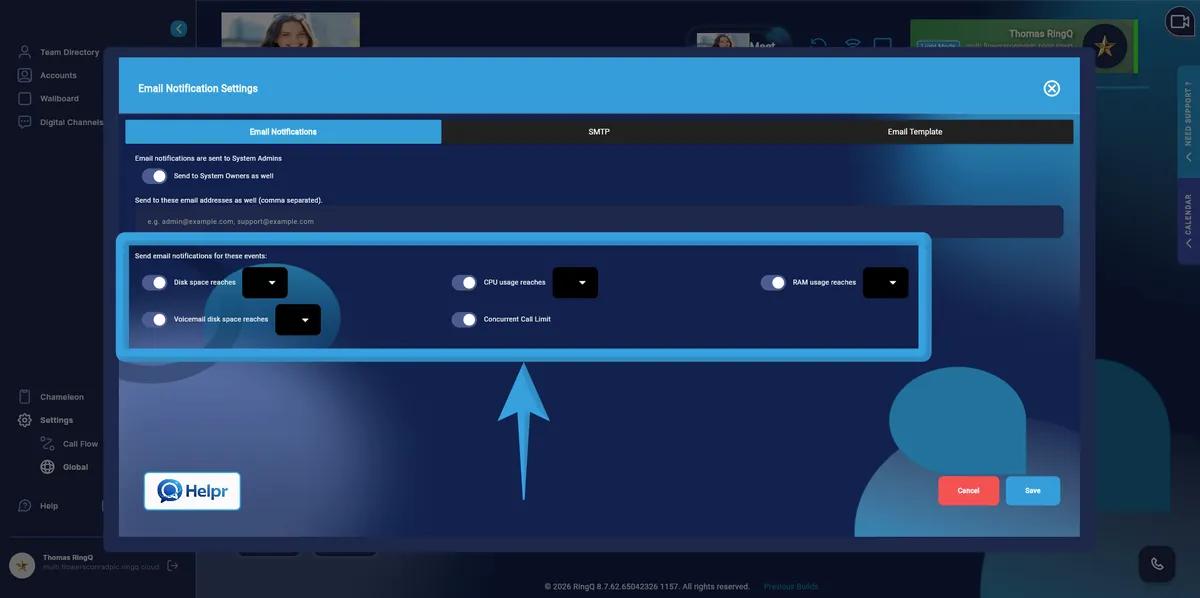
Task: Open the Team Directory sidebar icon
Action: click(x=25, y=52)
